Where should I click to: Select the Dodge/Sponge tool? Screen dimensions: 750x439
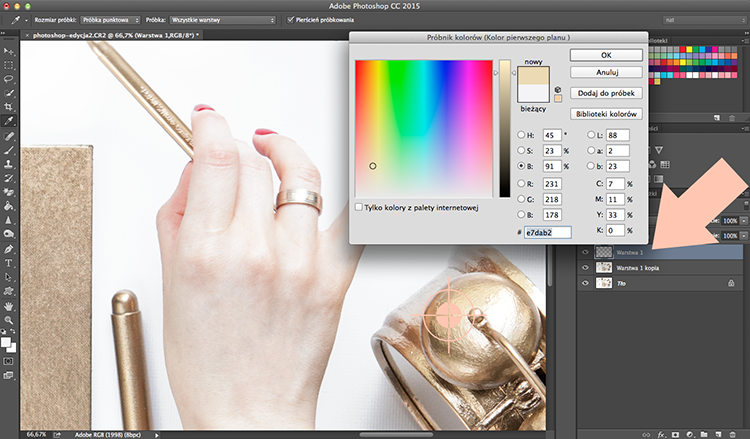click(x=9, y=234)
